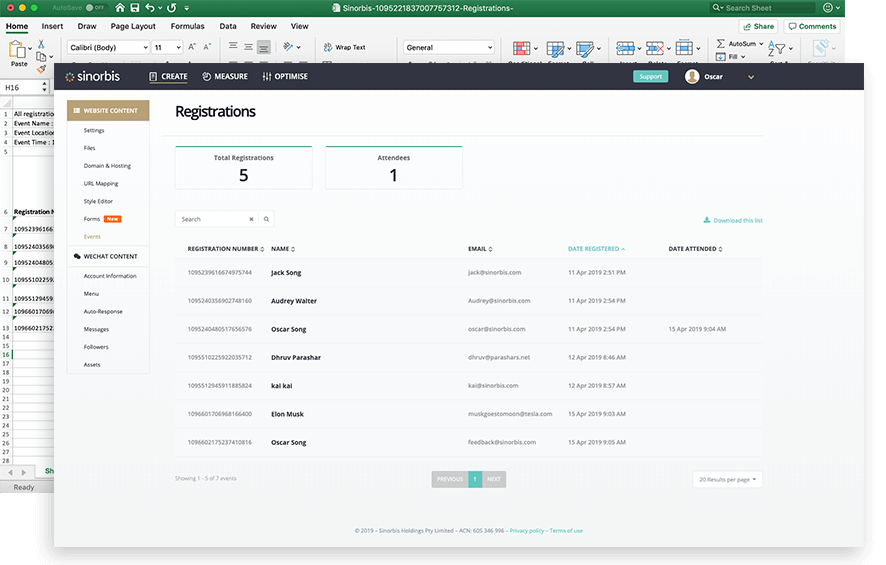Screen dimensions: 886x565
Task: Click the Align Top icon in Excel
Action: coord(233,46)
